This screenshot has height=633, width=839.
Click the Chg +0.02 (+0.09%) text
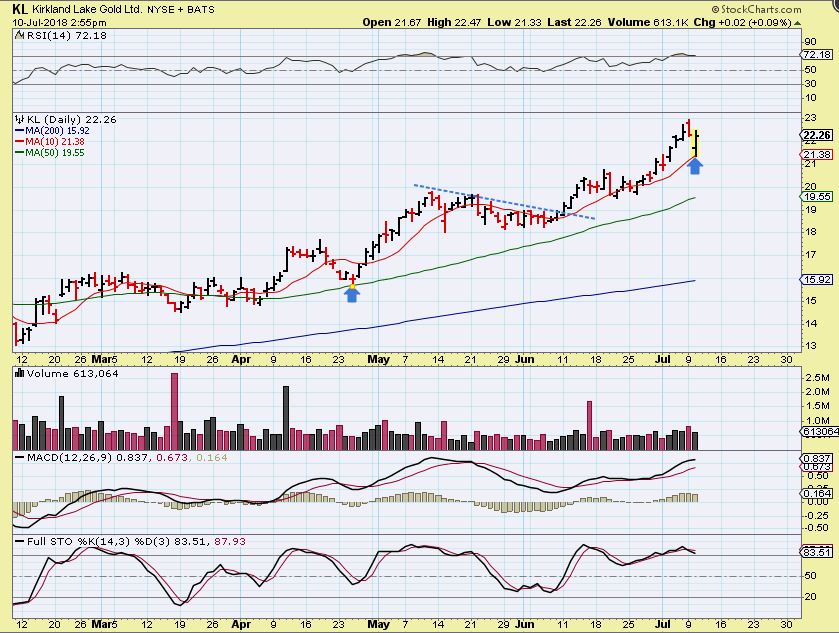click(x=743, y=22)
